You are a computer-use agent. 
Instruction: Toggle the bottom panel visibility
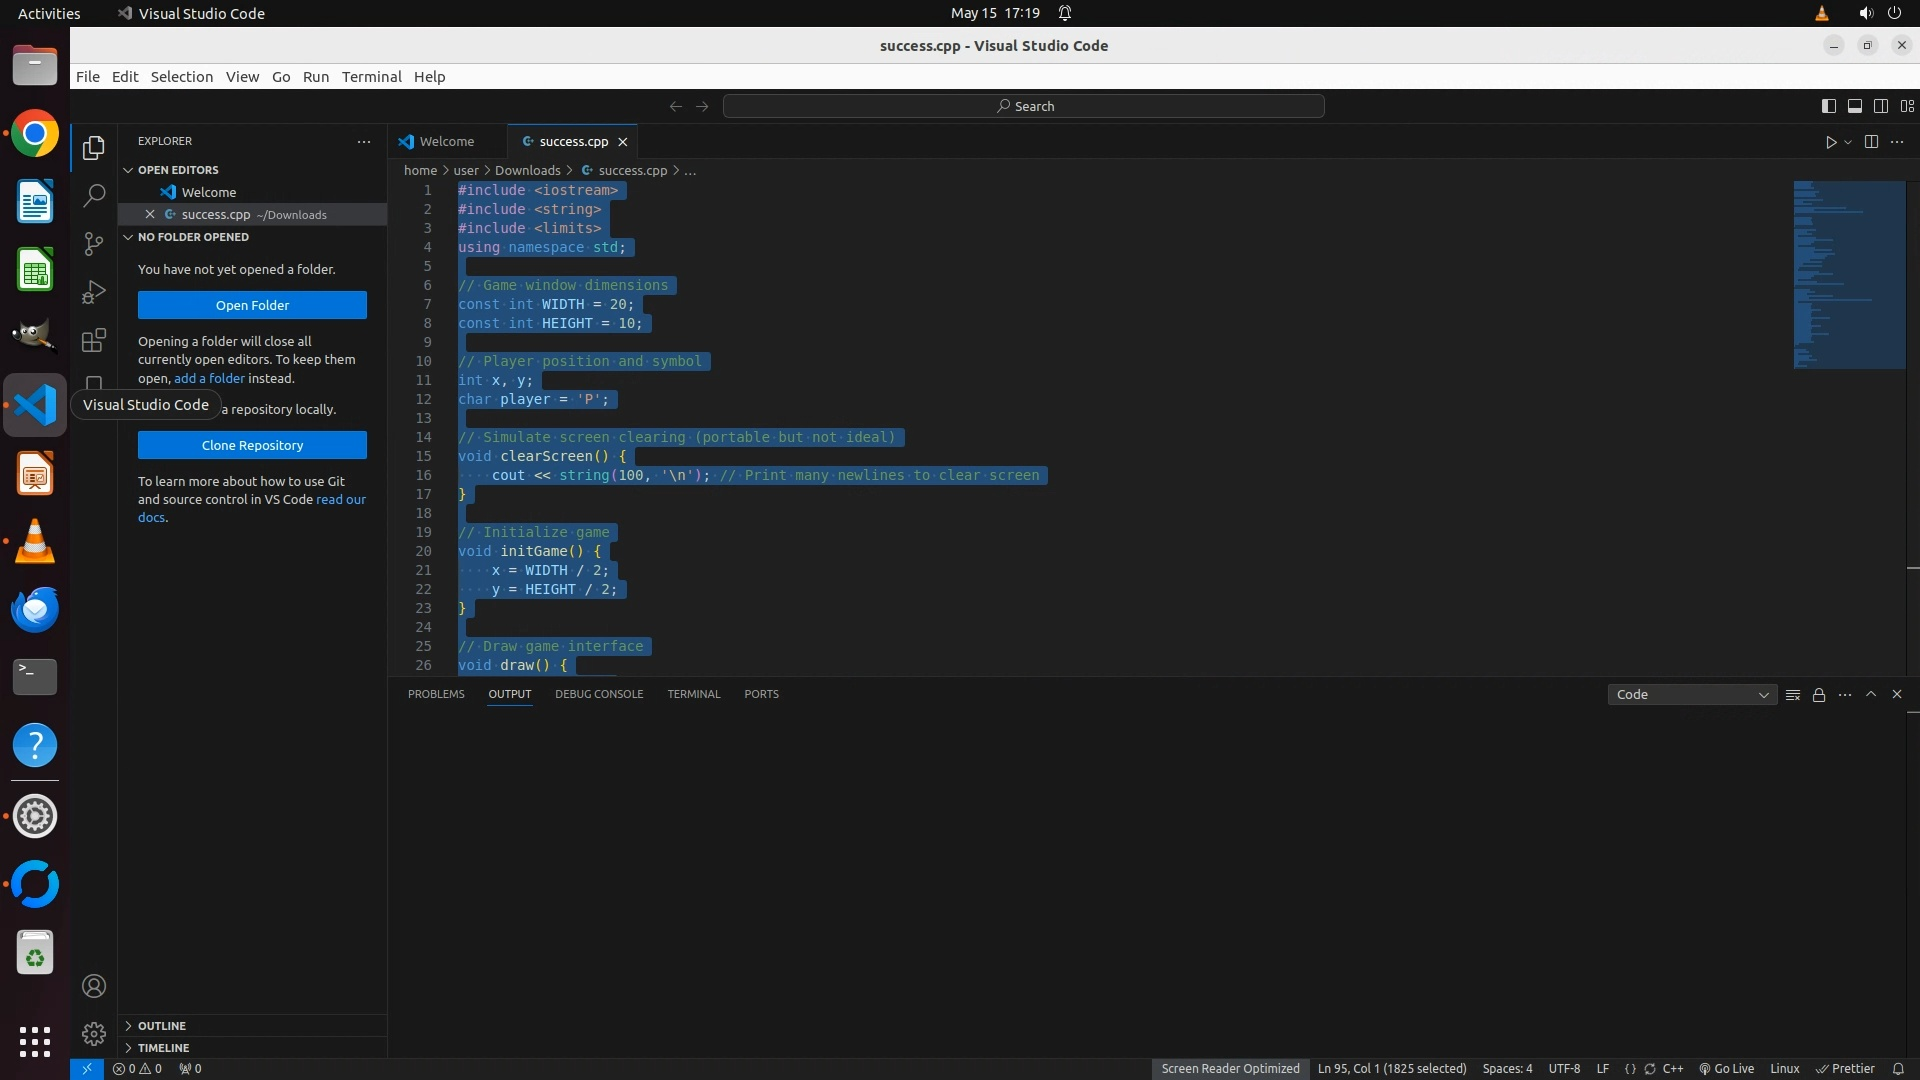point(1854,106)
